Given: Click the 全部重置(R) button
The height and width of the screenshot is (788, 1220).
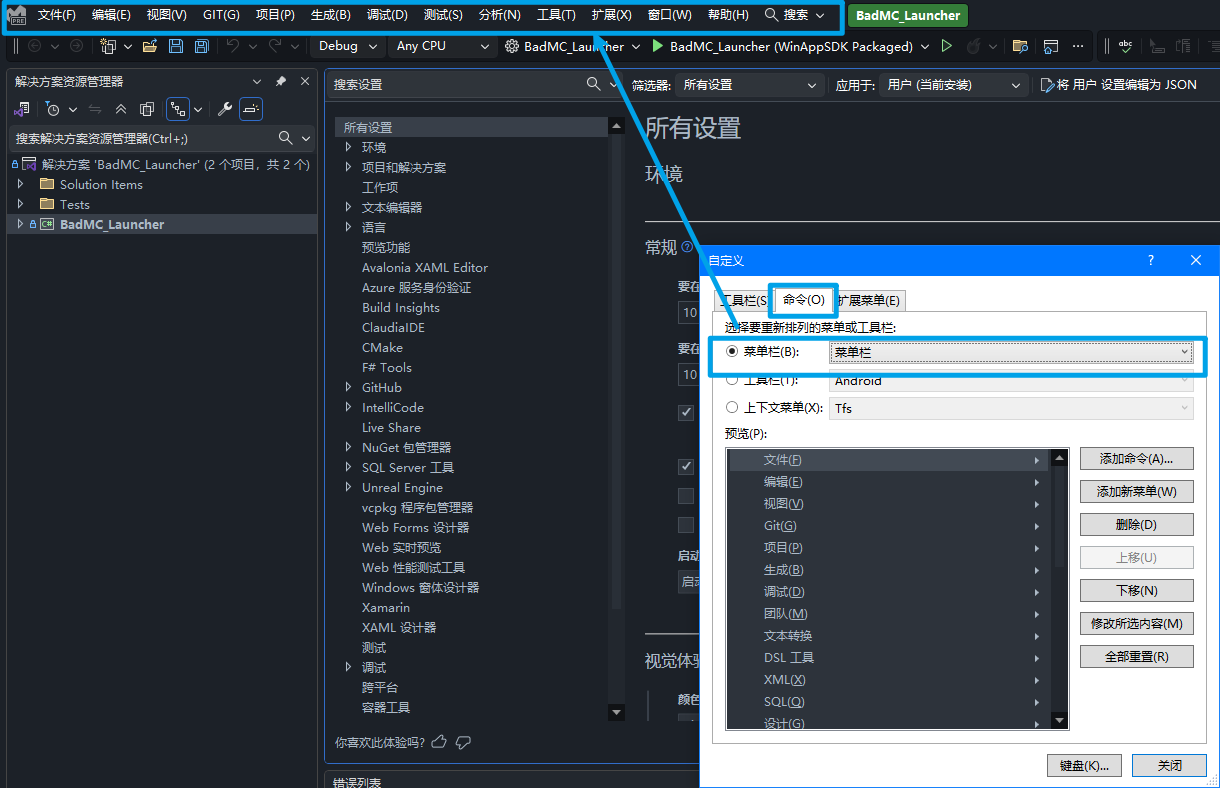Looking at the screenshot, I should pyautogui.click(x=1136, y=657).
